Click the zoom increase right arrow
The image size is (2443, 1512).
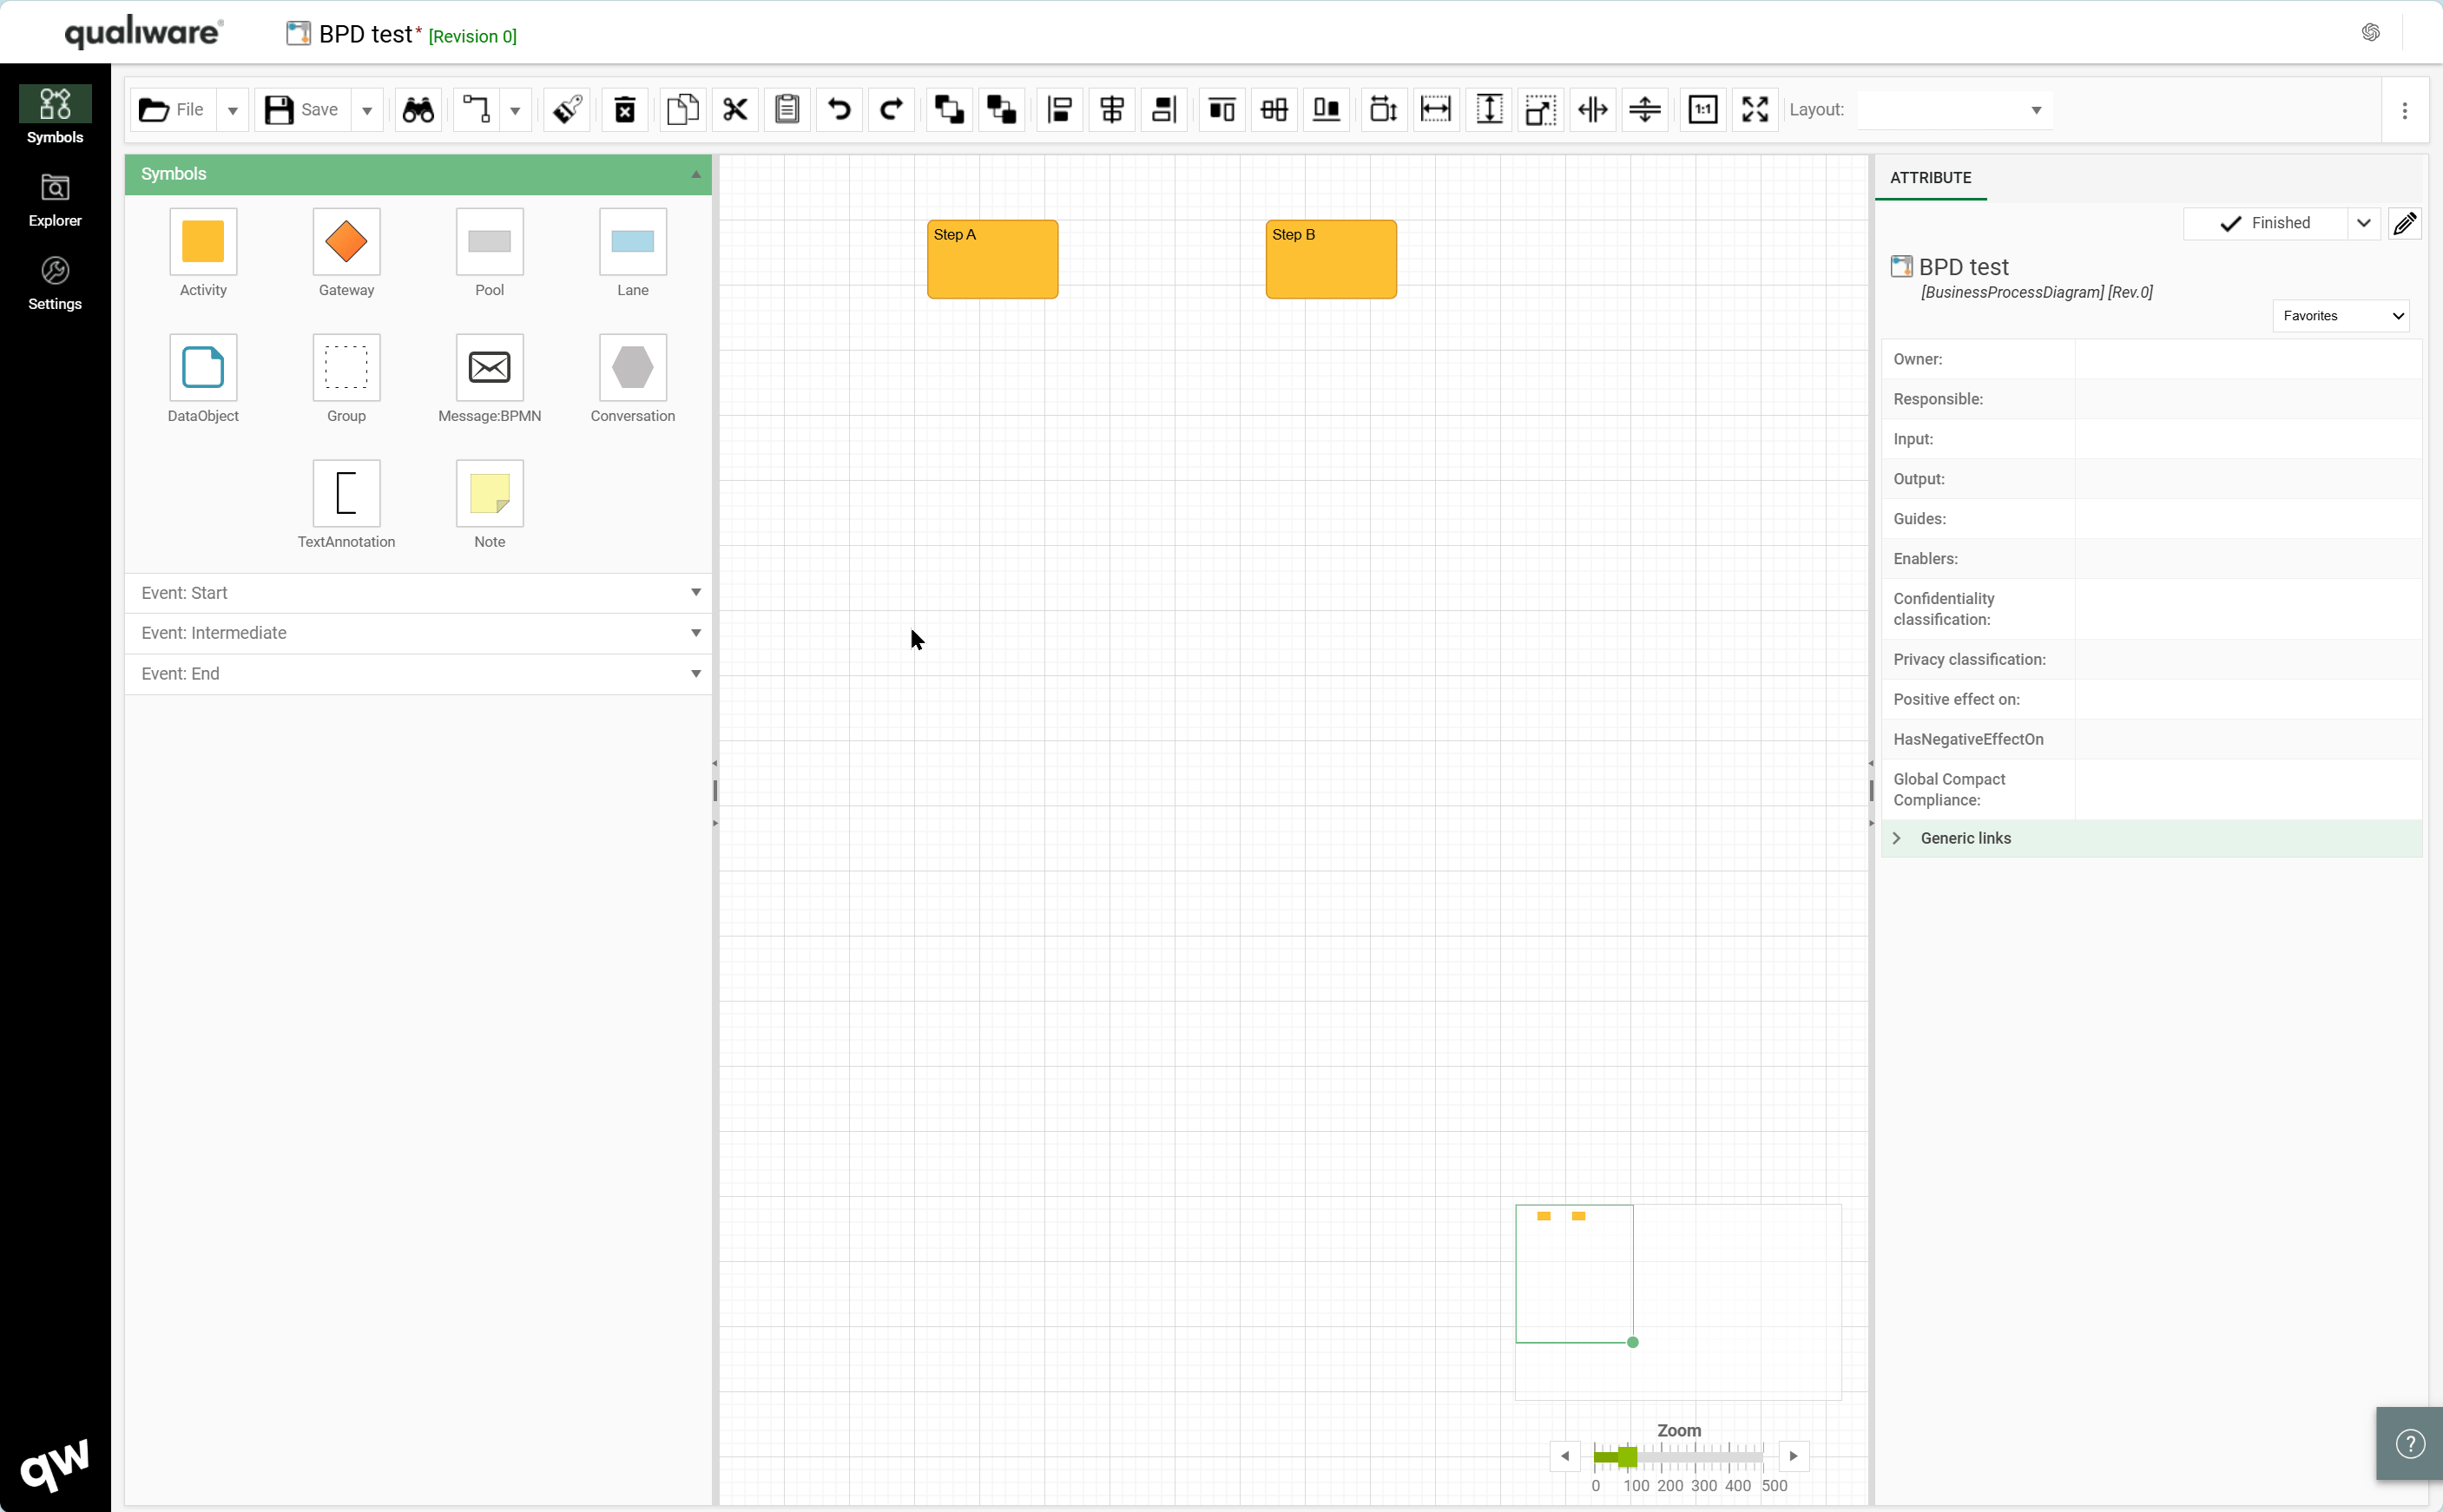pyautogui.click(x=1793, y=1456)
